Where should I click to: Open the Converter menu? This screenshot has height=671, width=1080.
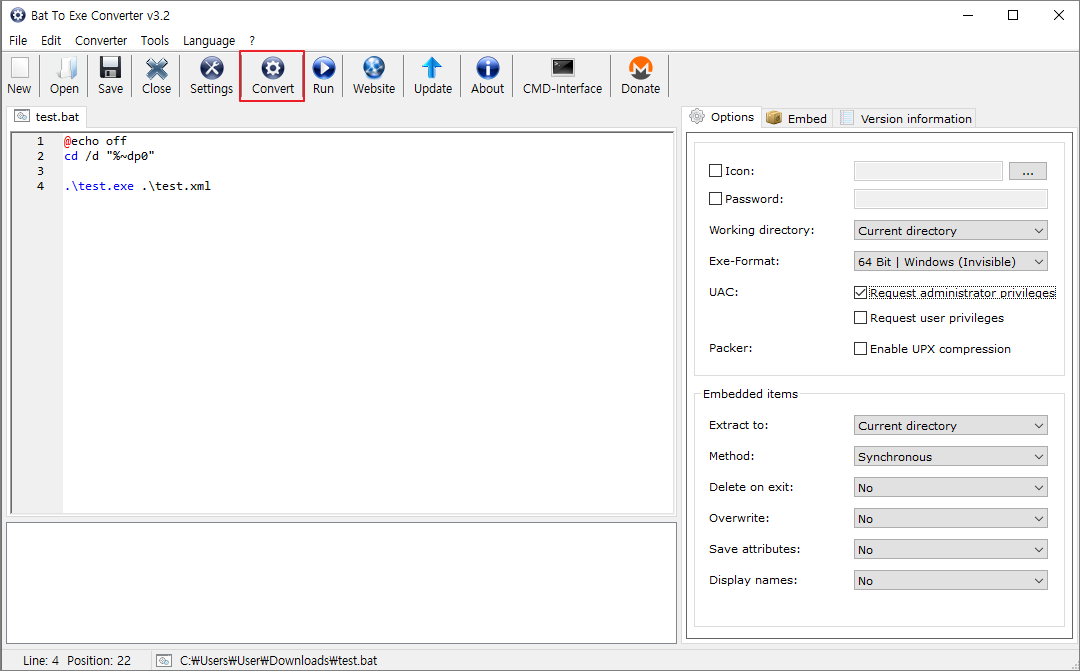click(x=101, y=41)
